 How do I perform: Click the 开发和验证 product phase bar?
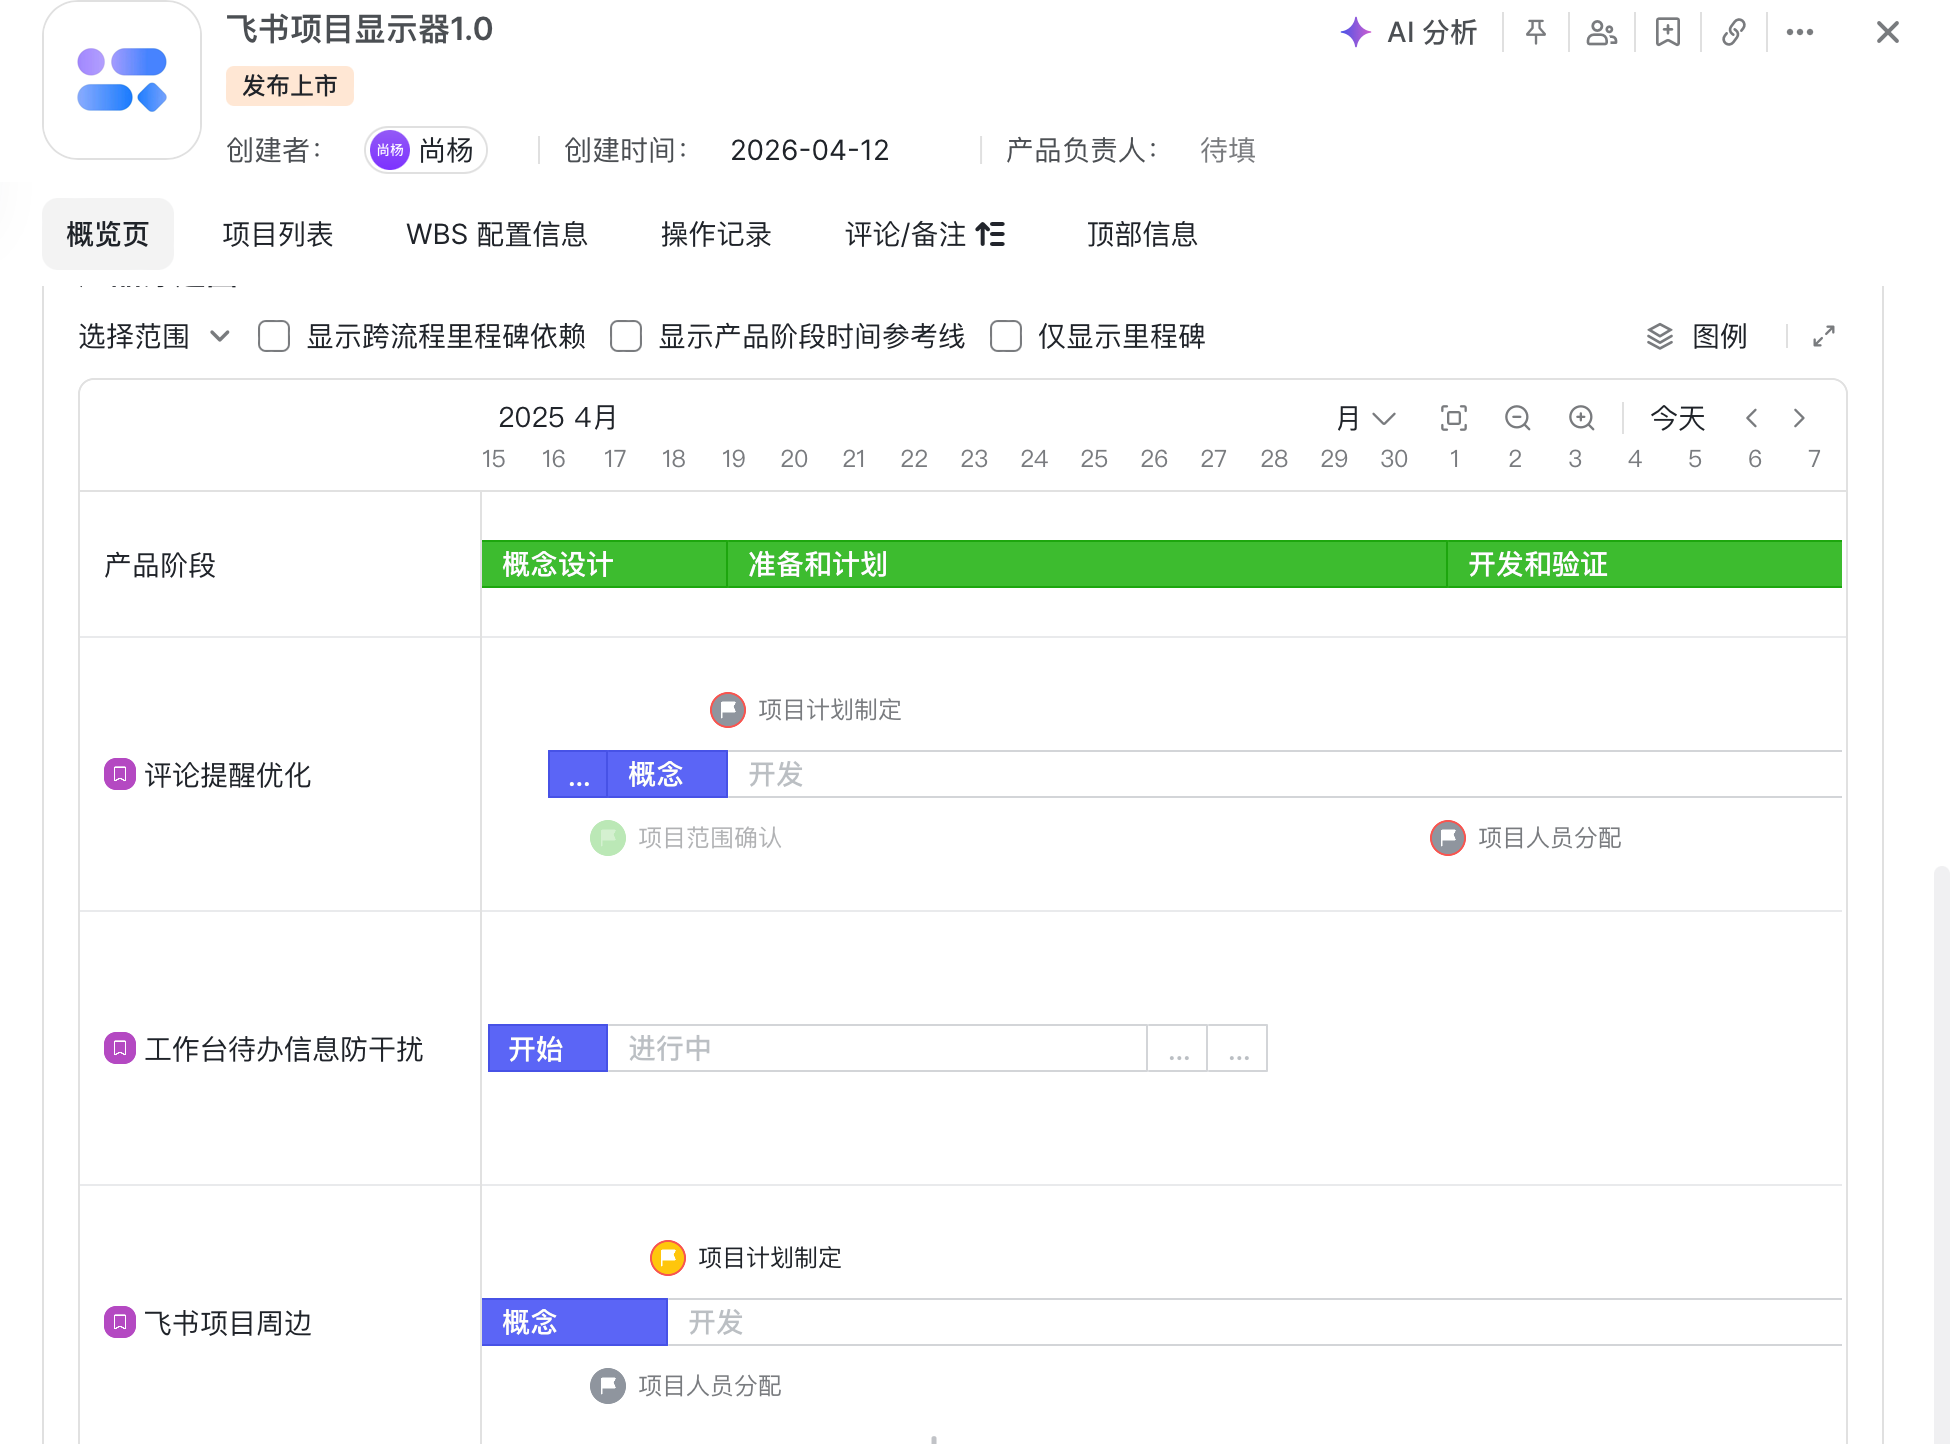(x=1645, y=564)
